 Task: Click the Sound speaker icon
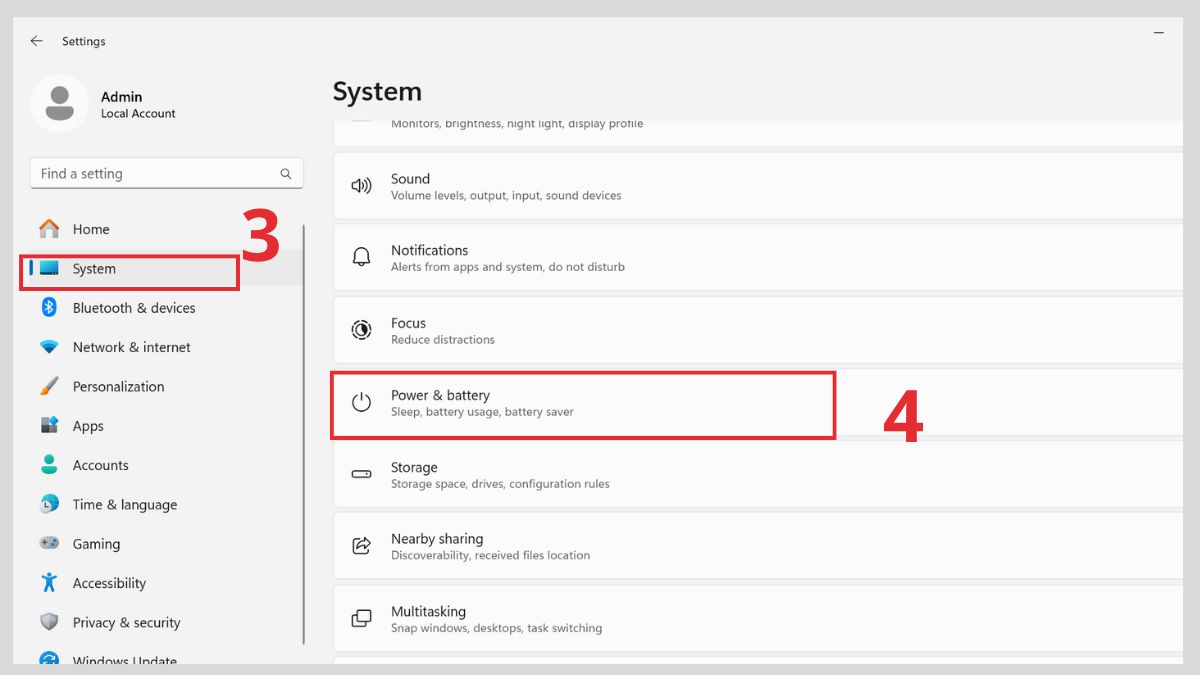coord(361,185)
